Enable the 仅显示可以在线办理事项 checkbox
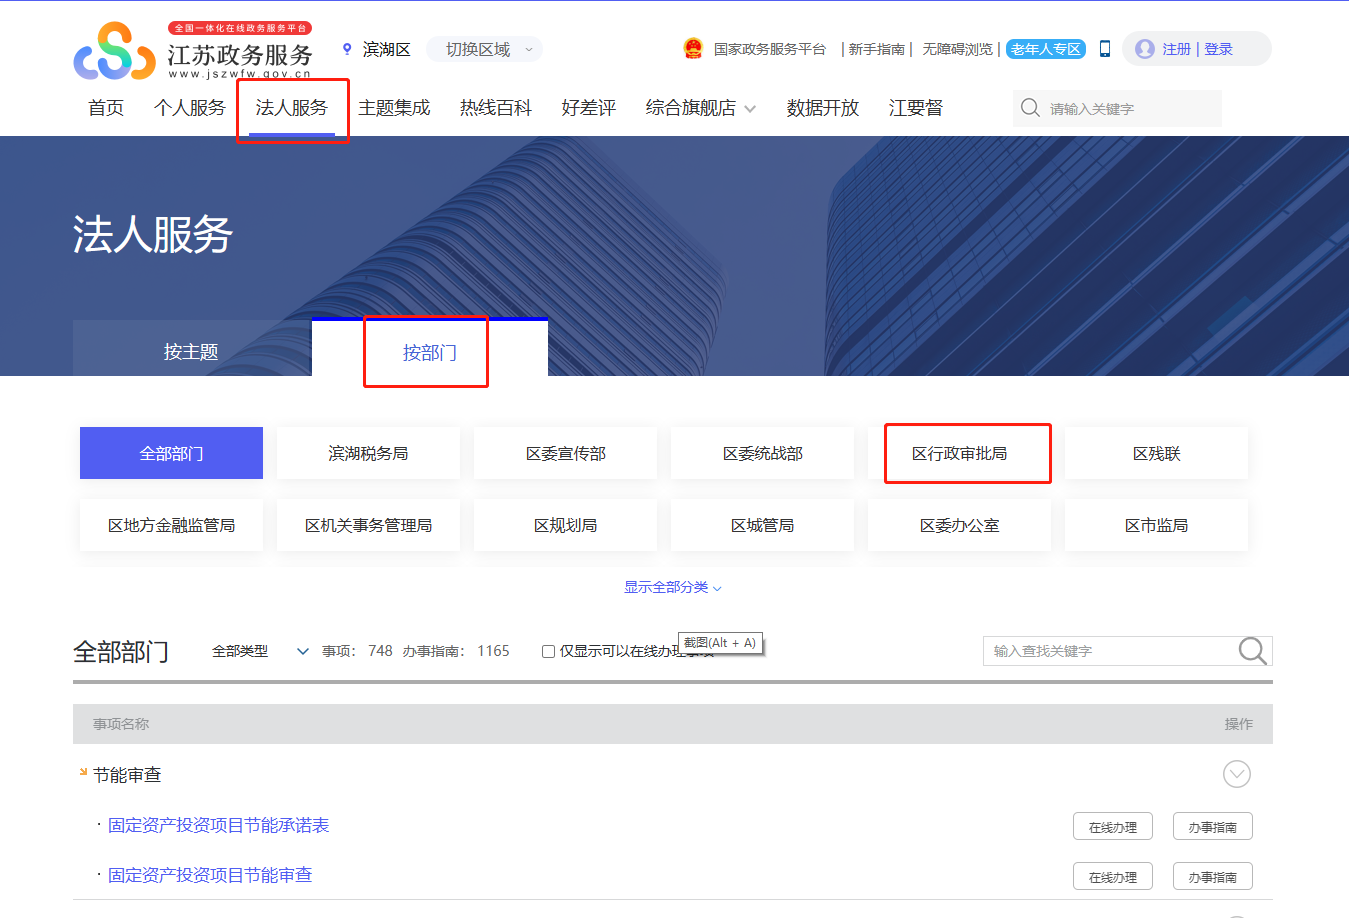Screen dimensions: 1349x918 pos(548,652)
